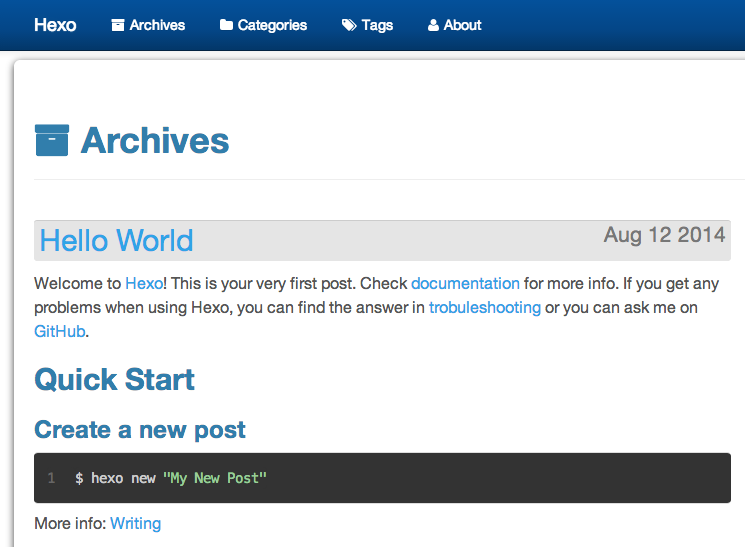745x547 pixels.
Task: Open the About menu label
Action: click(x=462, y=25)
